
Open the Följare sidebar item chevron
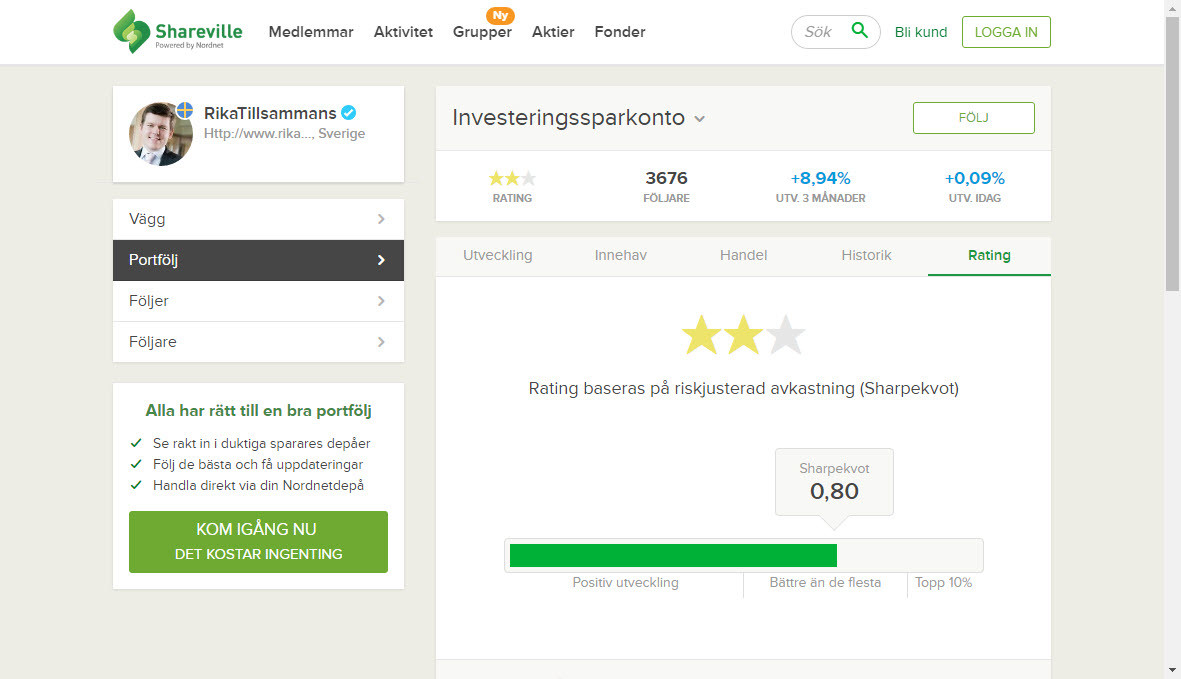click(381, 342)
